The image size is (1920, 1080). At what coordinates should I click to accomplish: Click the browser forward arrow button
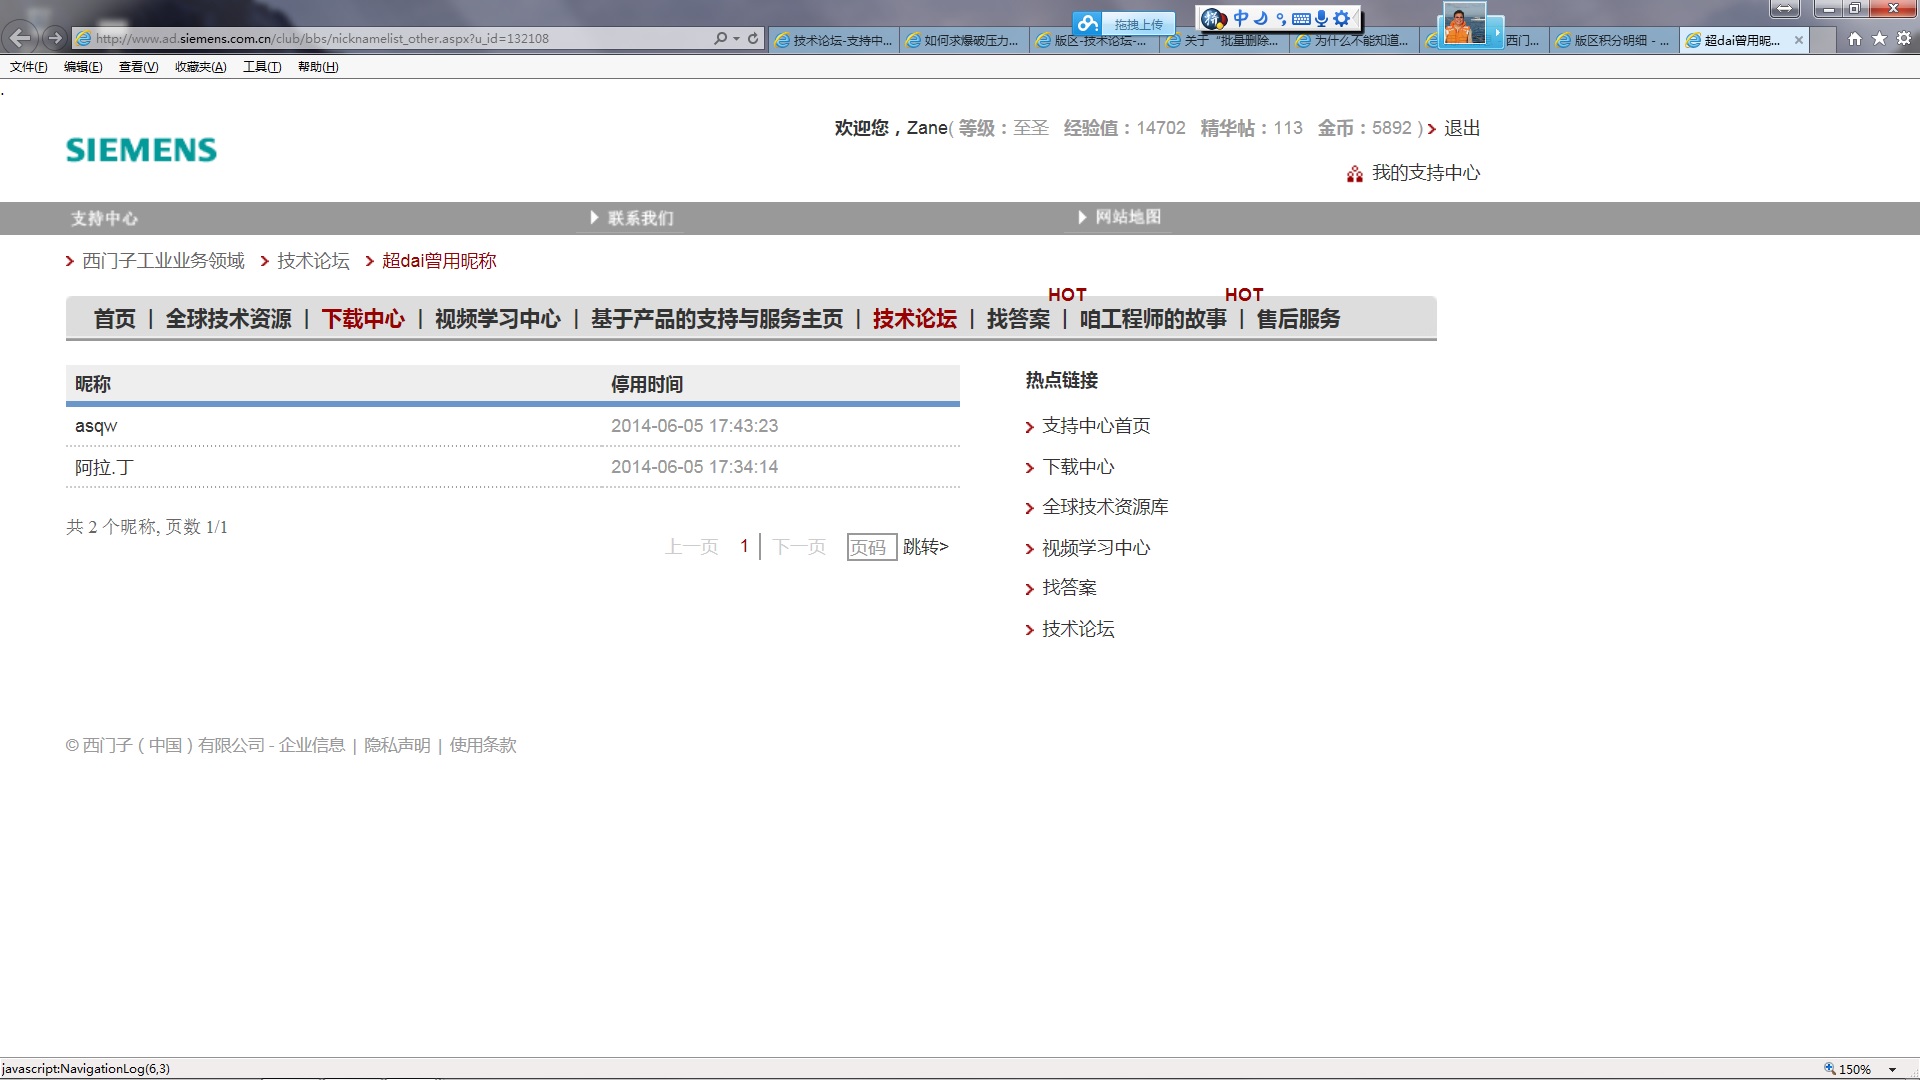(55, 38)
